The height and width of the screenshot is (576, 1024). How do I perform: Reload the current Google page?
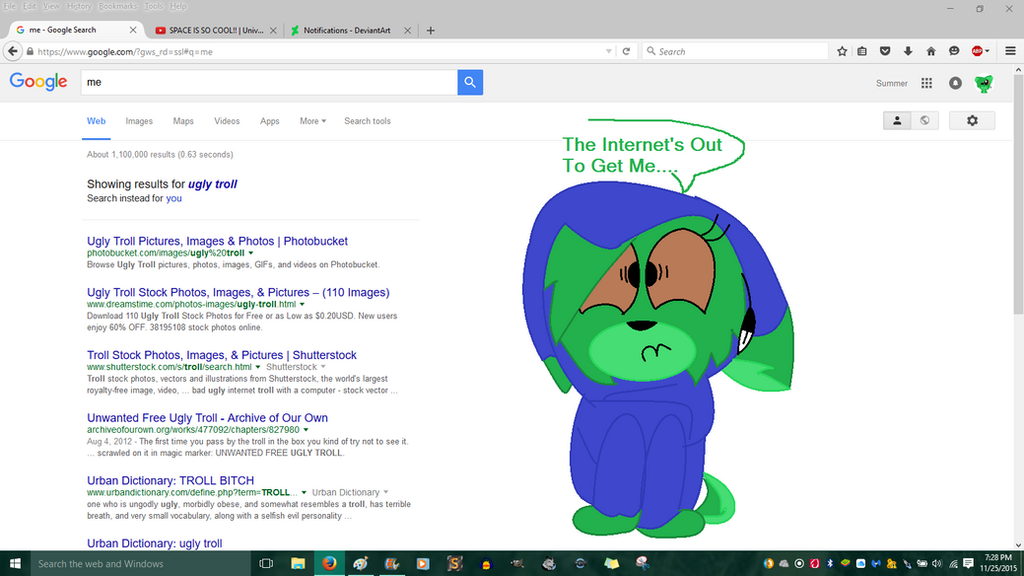(x=626, y=51)
